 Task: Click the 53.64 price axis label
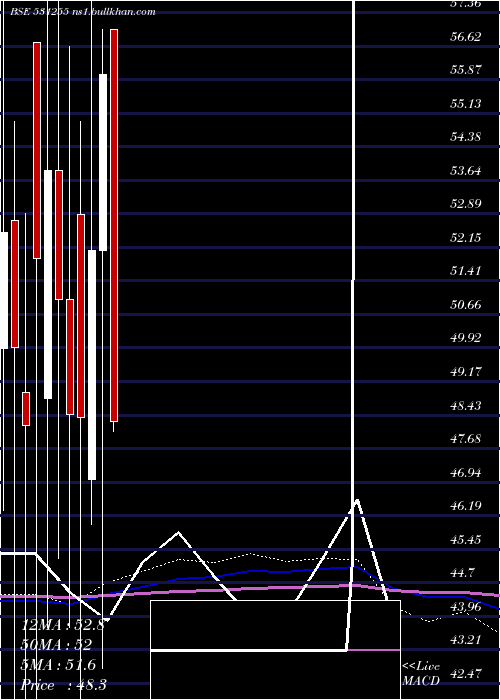click(x=466, y=171)
